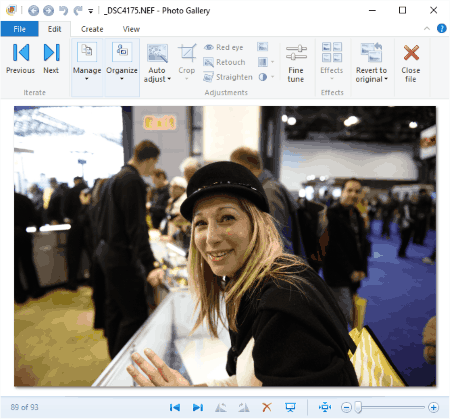The height and width of the screenshot is (419, 450).
Task: Open the Help question mark icon
Action: (x=442, y=29)
